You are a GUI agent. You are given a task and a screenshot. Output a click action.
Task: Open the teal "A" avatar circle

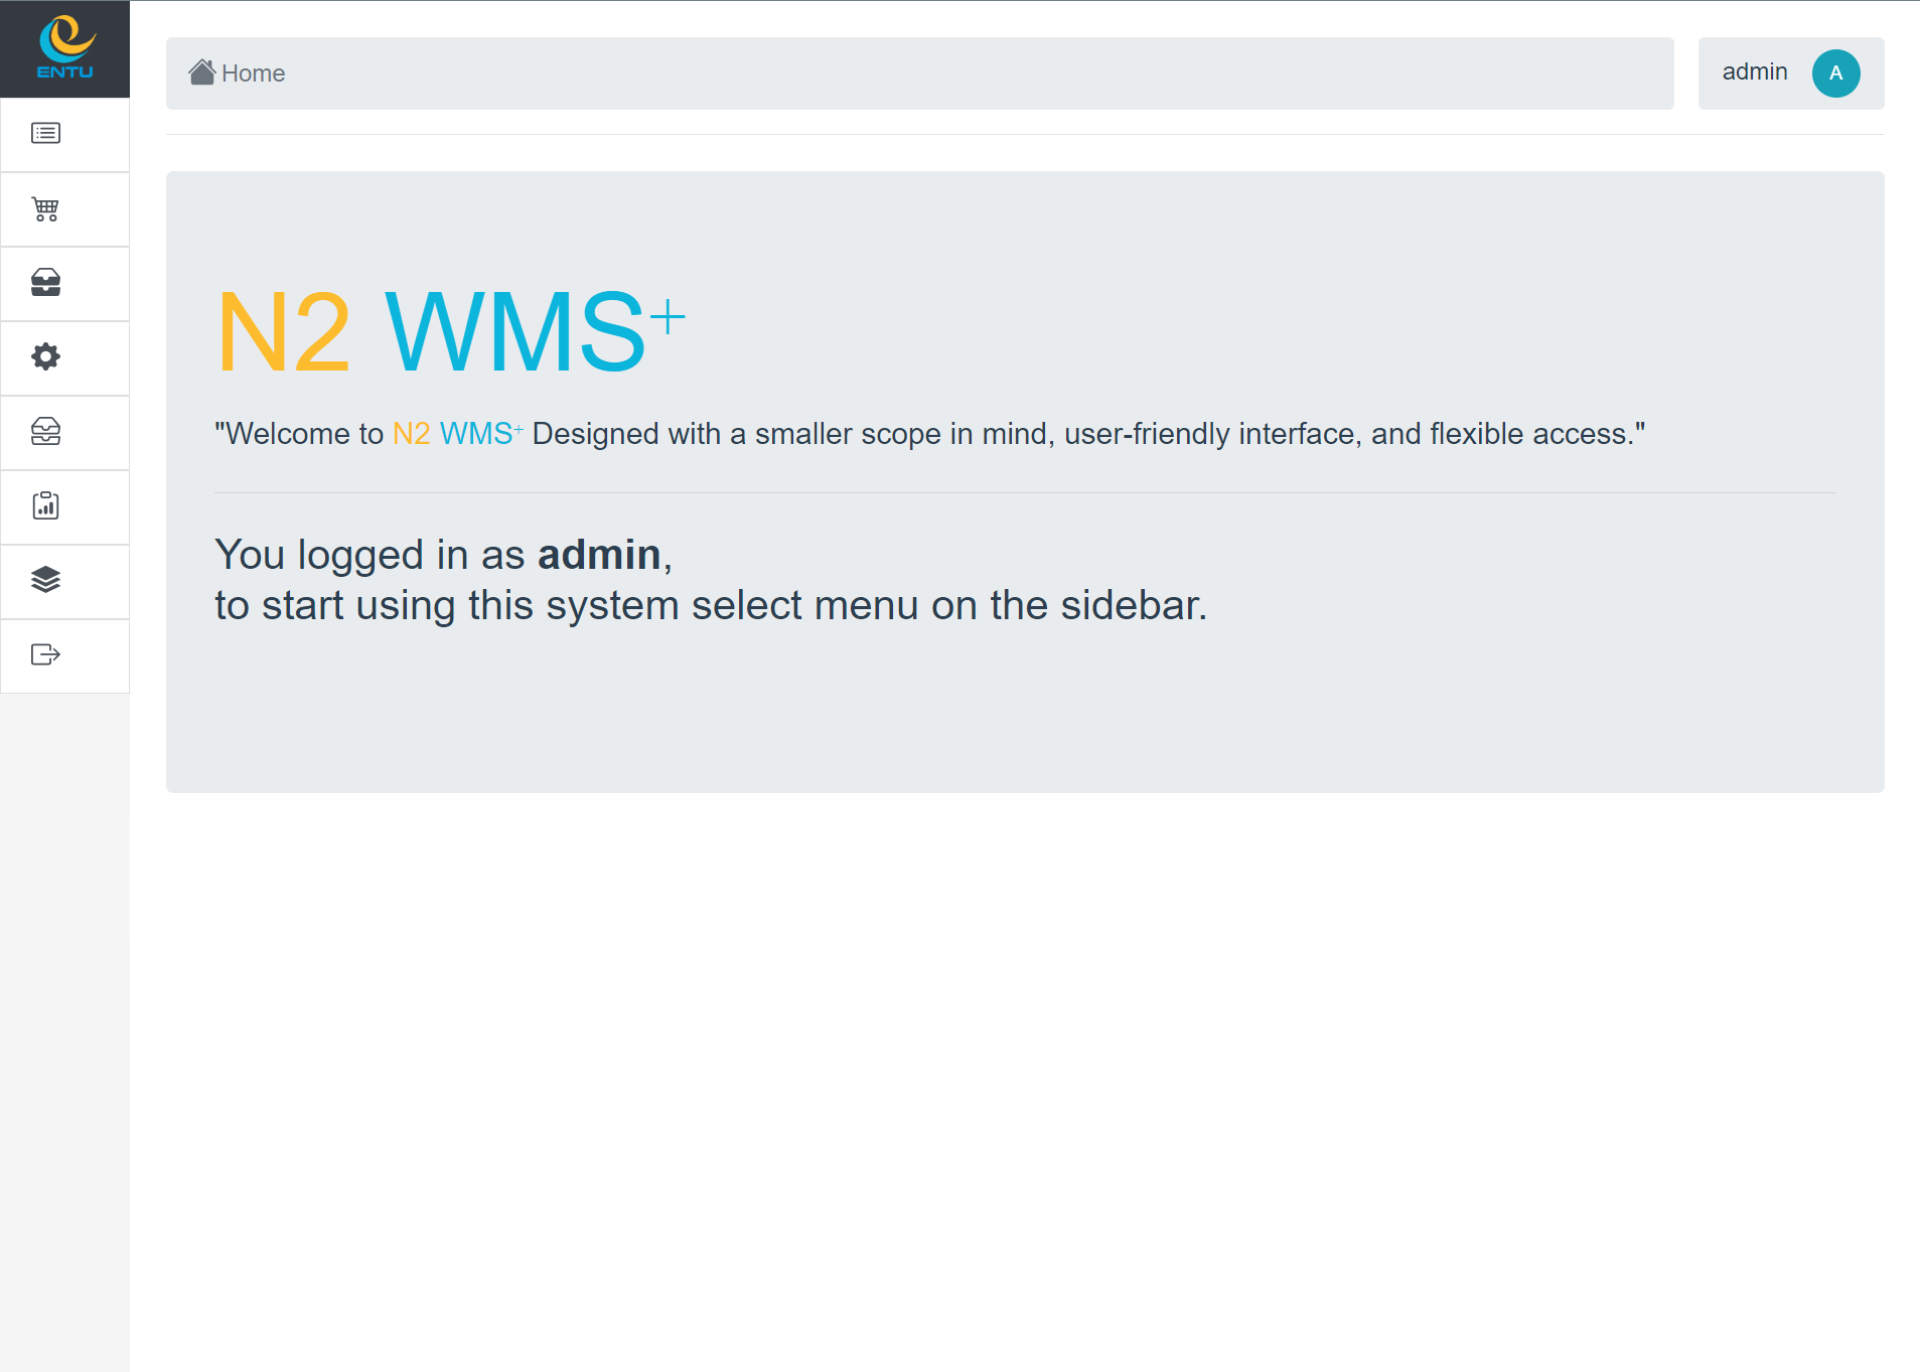pyautogui.click(x=1835, y=73)
